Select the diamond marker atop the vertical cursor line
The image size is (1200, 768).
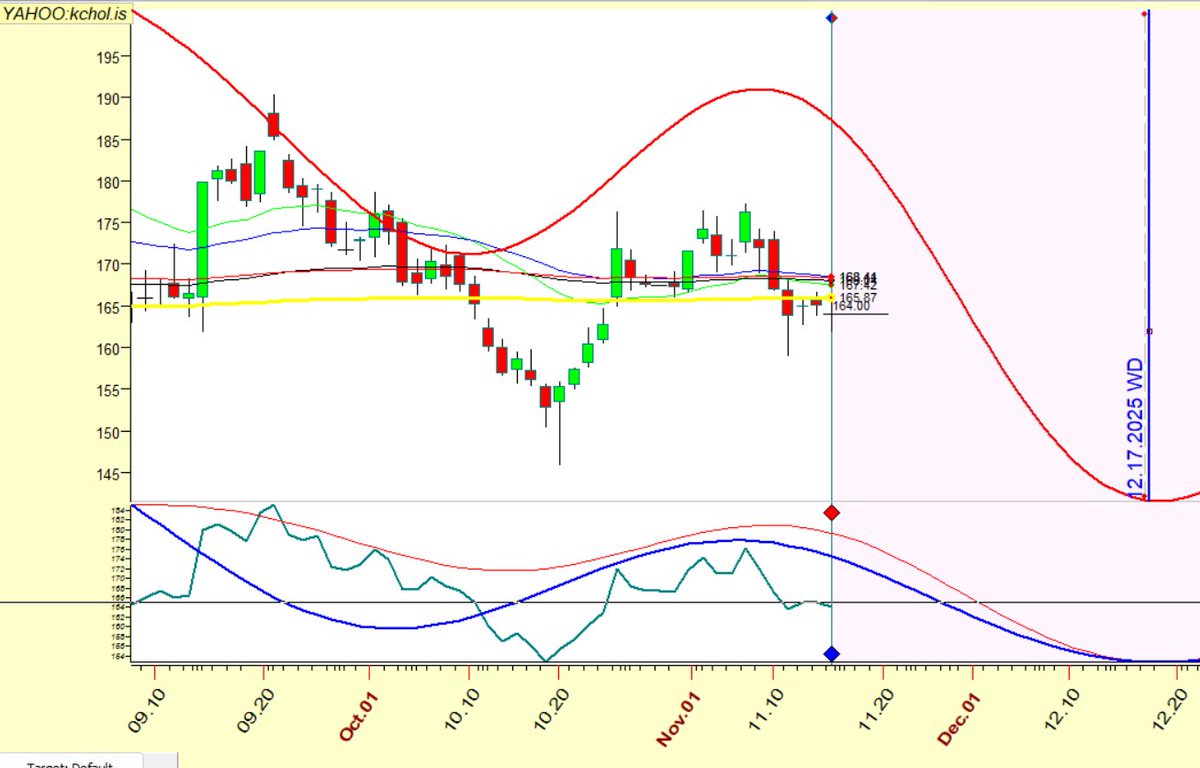coord(832,18)
